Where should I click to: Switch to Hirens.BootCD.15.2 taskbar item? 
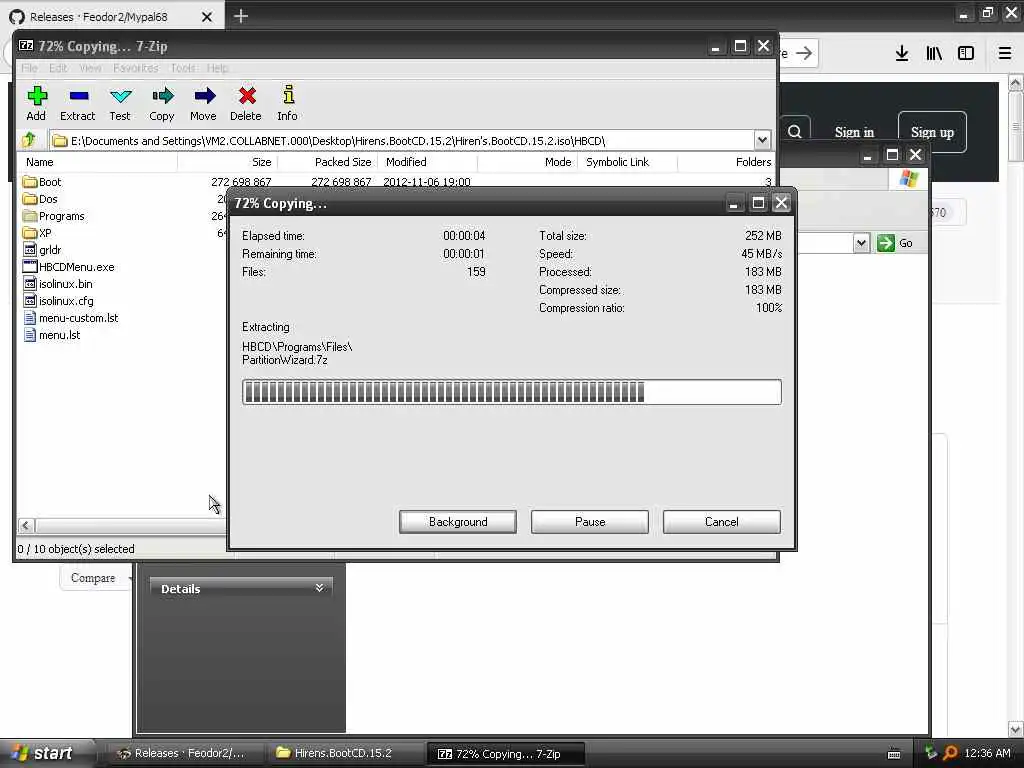click(344, 753)
